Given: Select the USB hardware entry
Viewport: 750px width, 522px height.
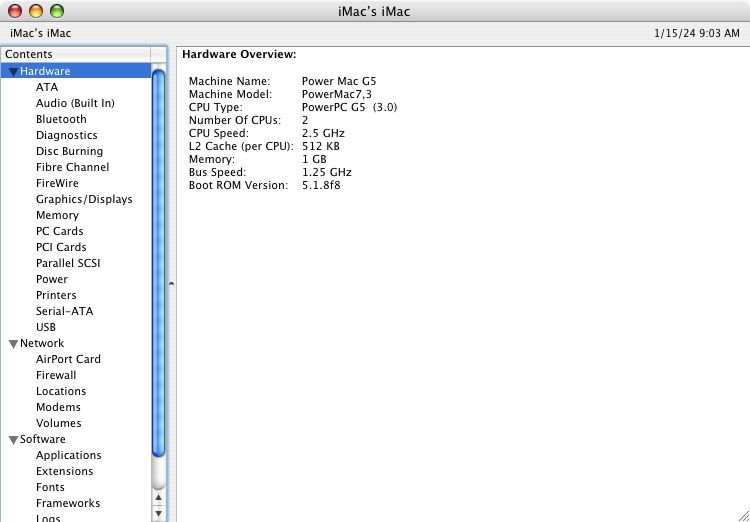Looking at the screenshot, I should click(x=46, y=327).
